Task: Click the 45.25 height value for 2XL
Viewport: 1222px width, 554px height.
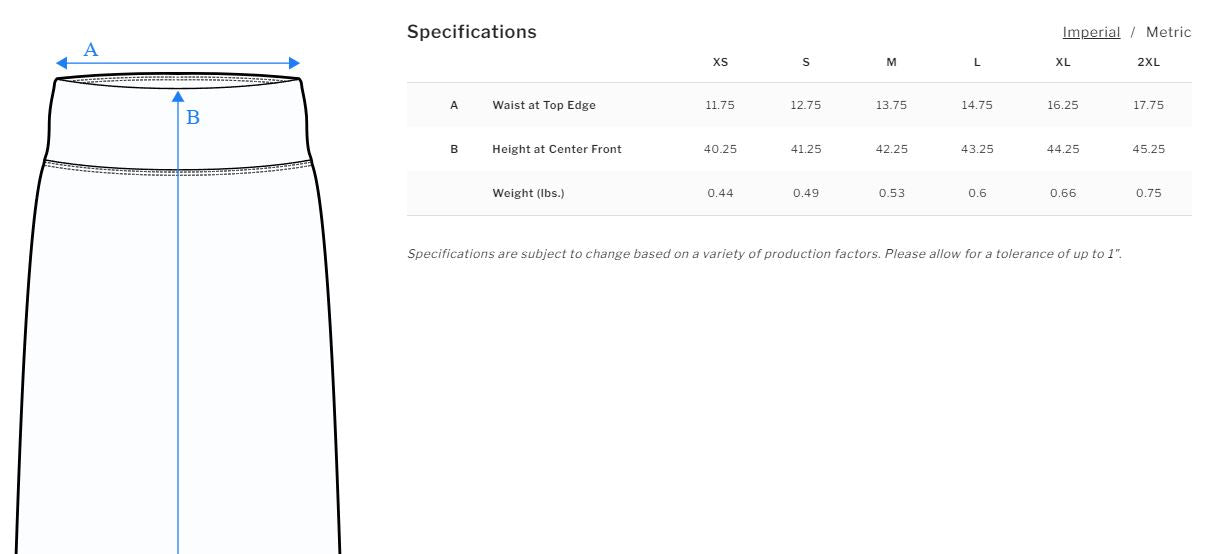Action: tap(1149, 149)
